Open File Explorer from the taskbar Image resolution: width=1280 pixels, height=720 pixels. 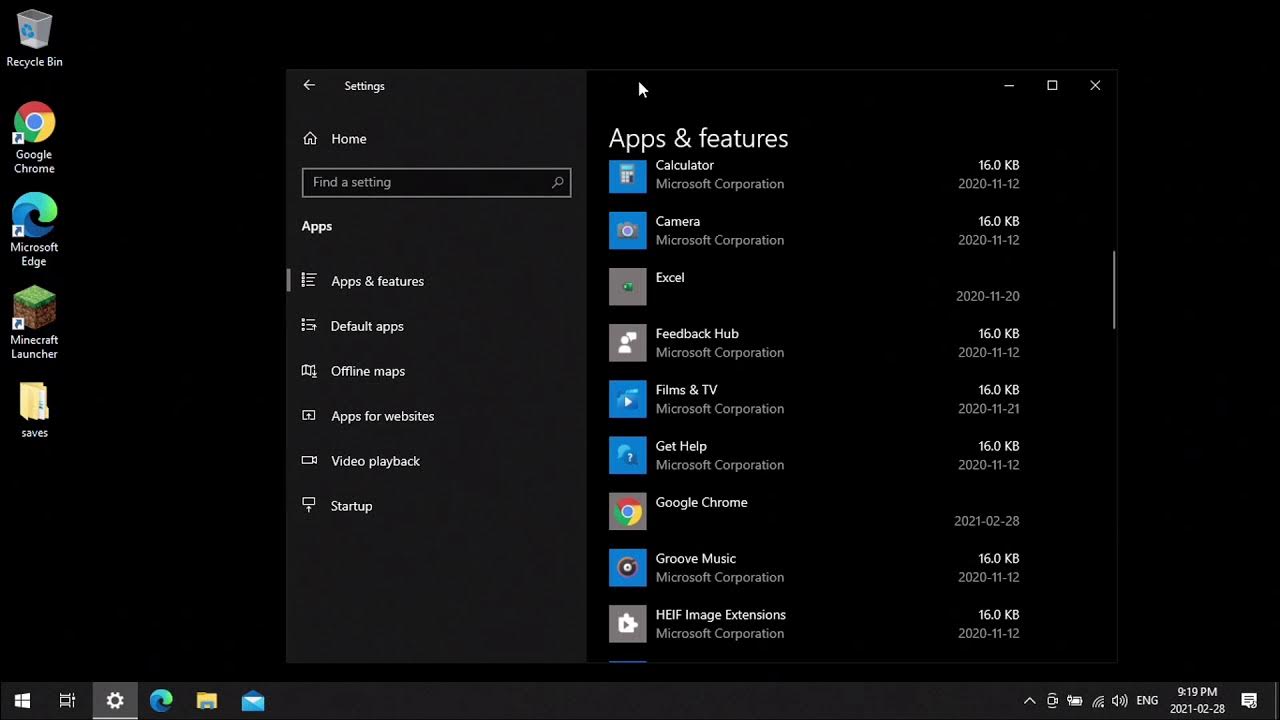click(207, 701)
